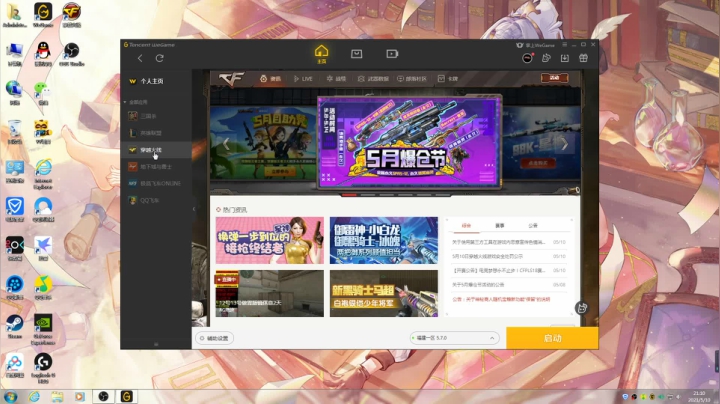Open the download manager icon in WeGame
Image resolution: width=720 pixels, height=404 pixels.
[565, 58]
